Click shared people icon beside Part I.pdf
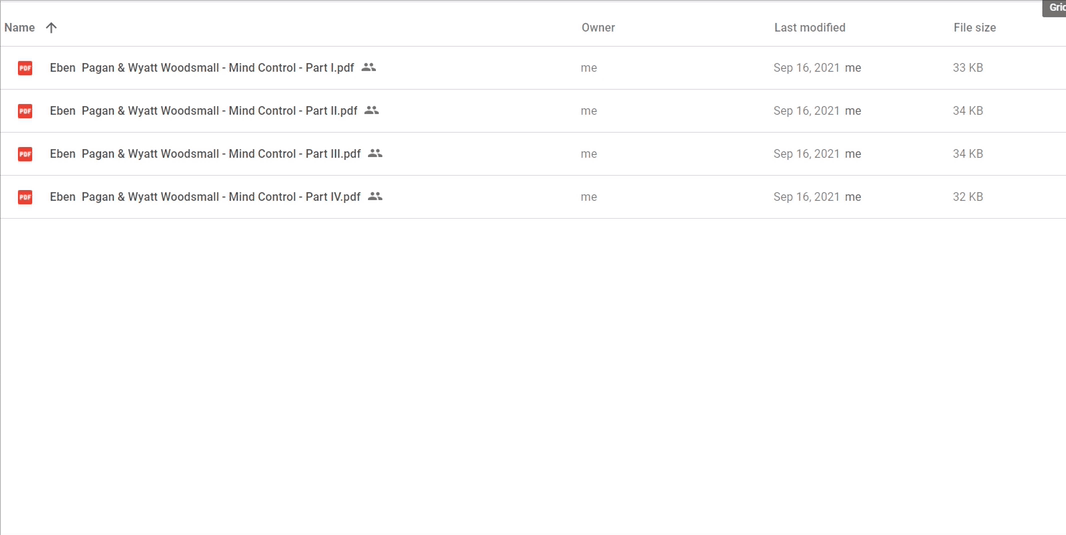 368,67
